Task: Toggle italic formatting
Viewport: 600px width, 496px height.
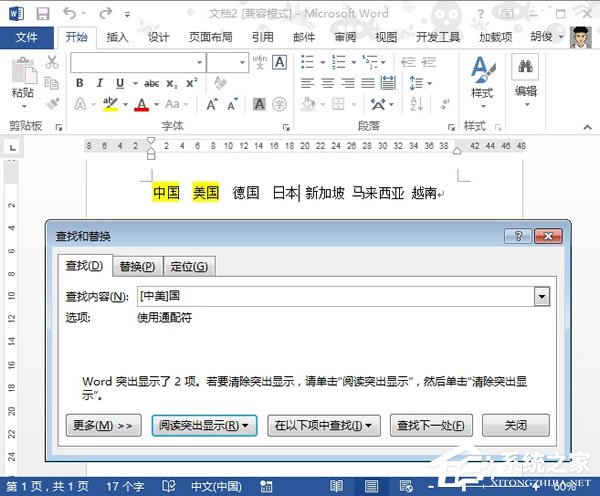Action: click(100, 83)
